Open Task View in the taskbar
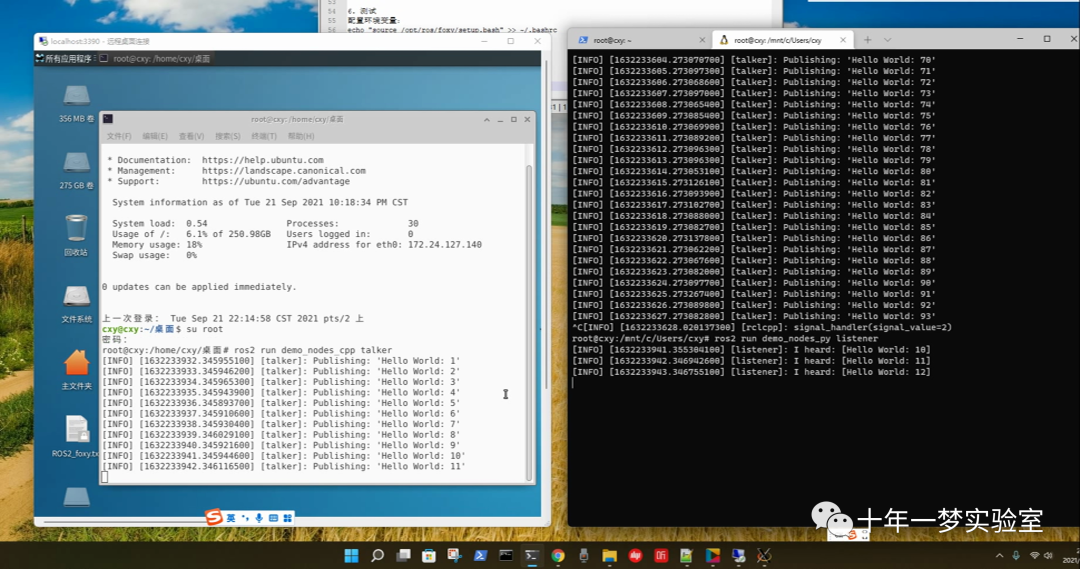 404,555
